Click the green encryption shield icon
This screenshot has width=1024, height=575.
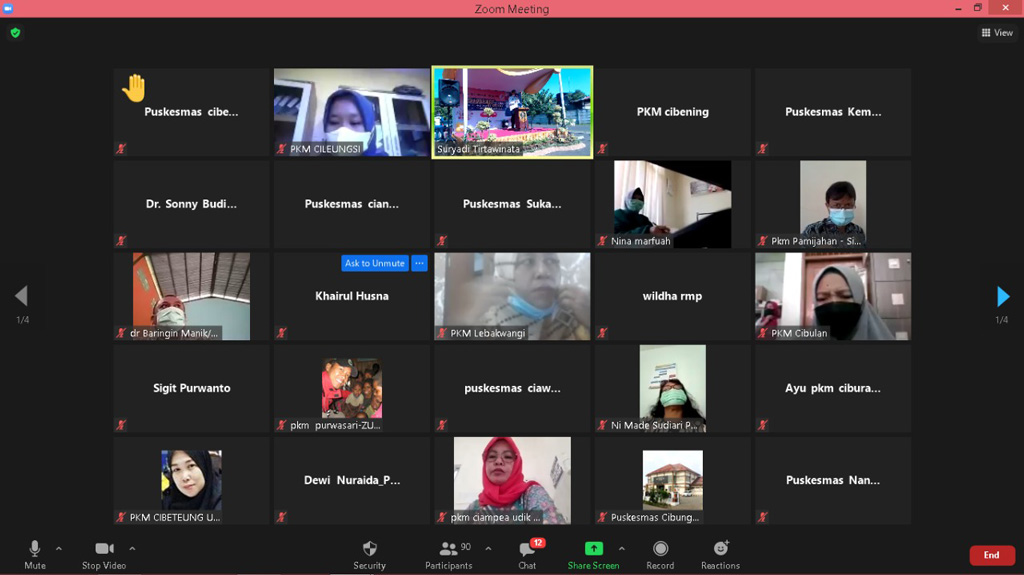(16, 32)
